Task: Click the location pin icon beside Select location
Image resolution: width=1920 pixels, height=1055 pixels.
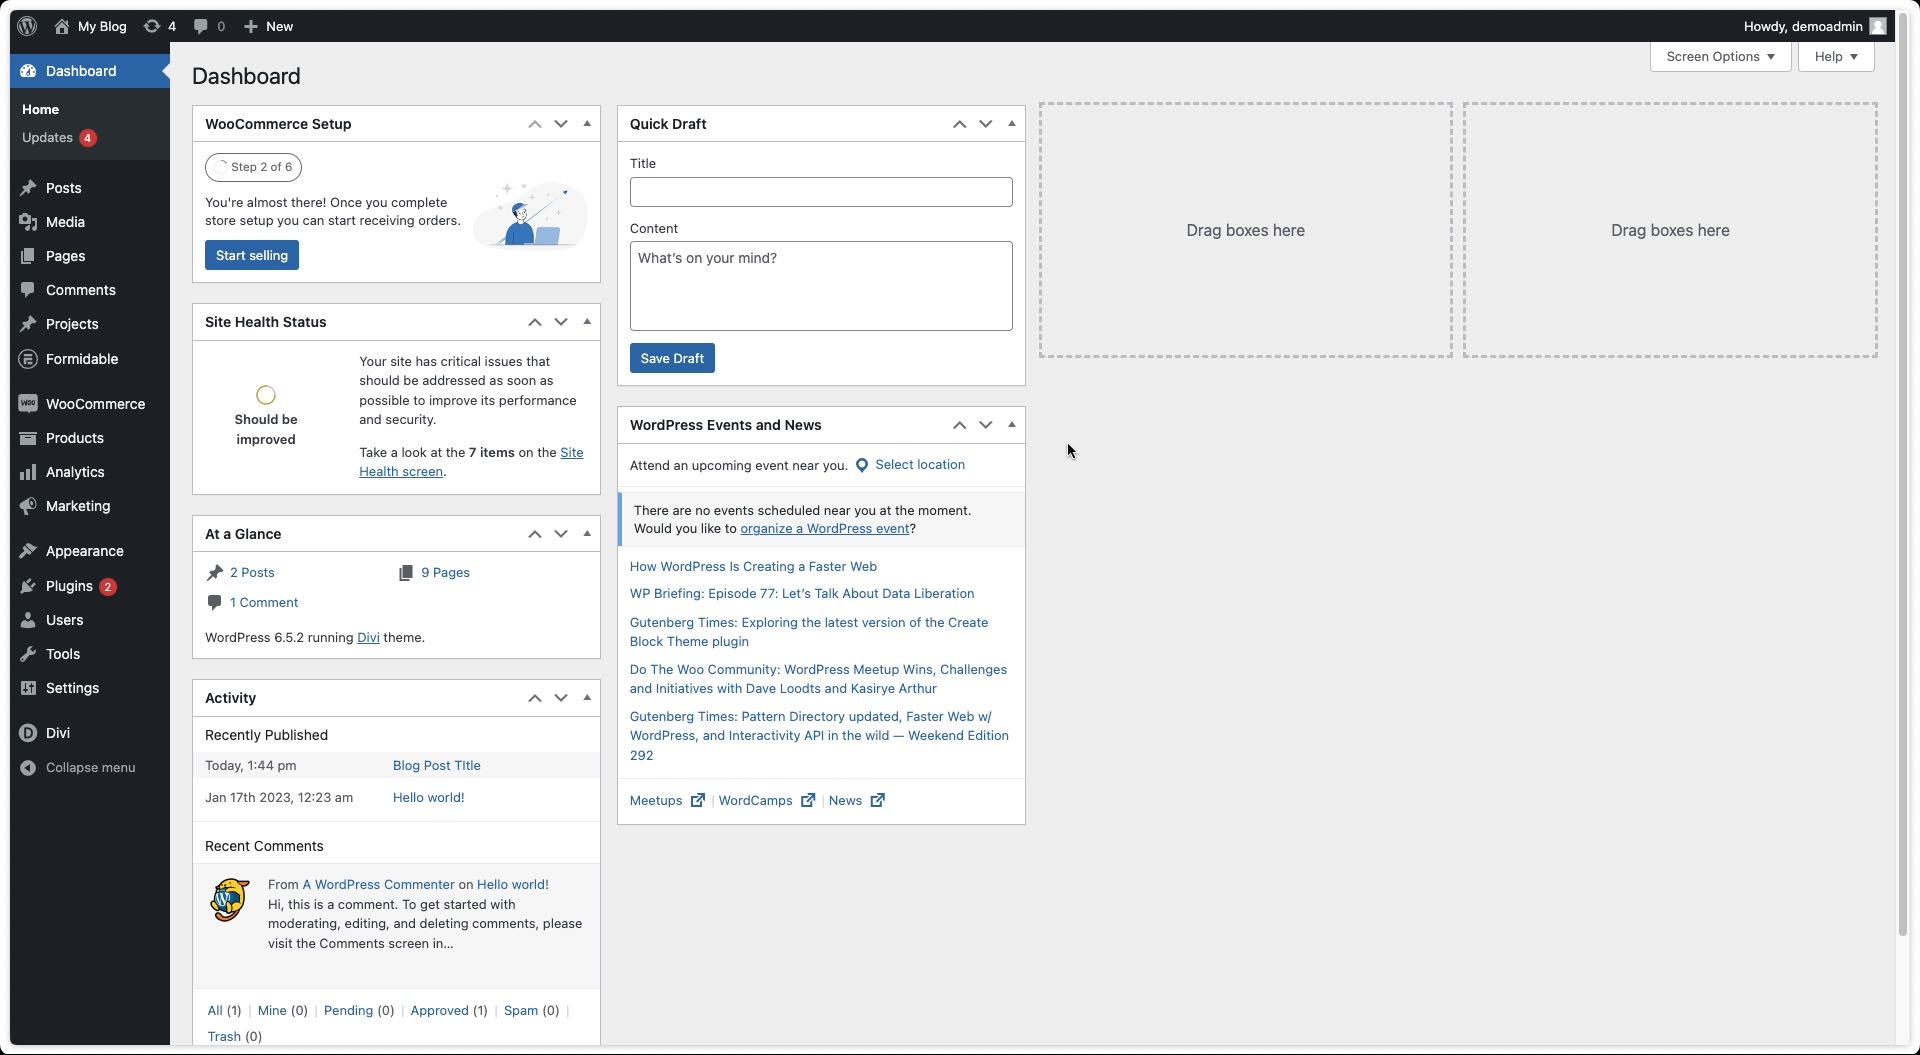Action: pos(862,465)
